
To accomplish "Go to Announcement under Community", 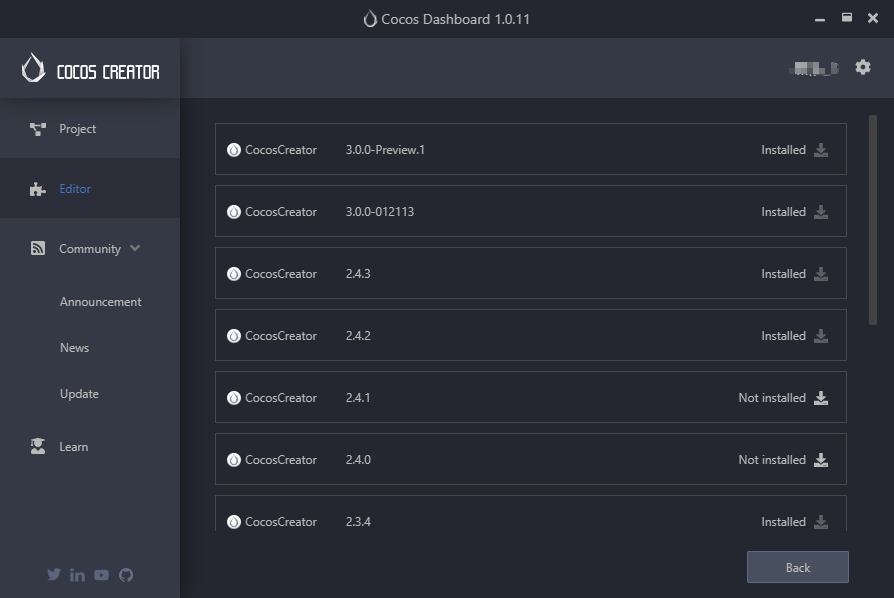I will point(100,302).
